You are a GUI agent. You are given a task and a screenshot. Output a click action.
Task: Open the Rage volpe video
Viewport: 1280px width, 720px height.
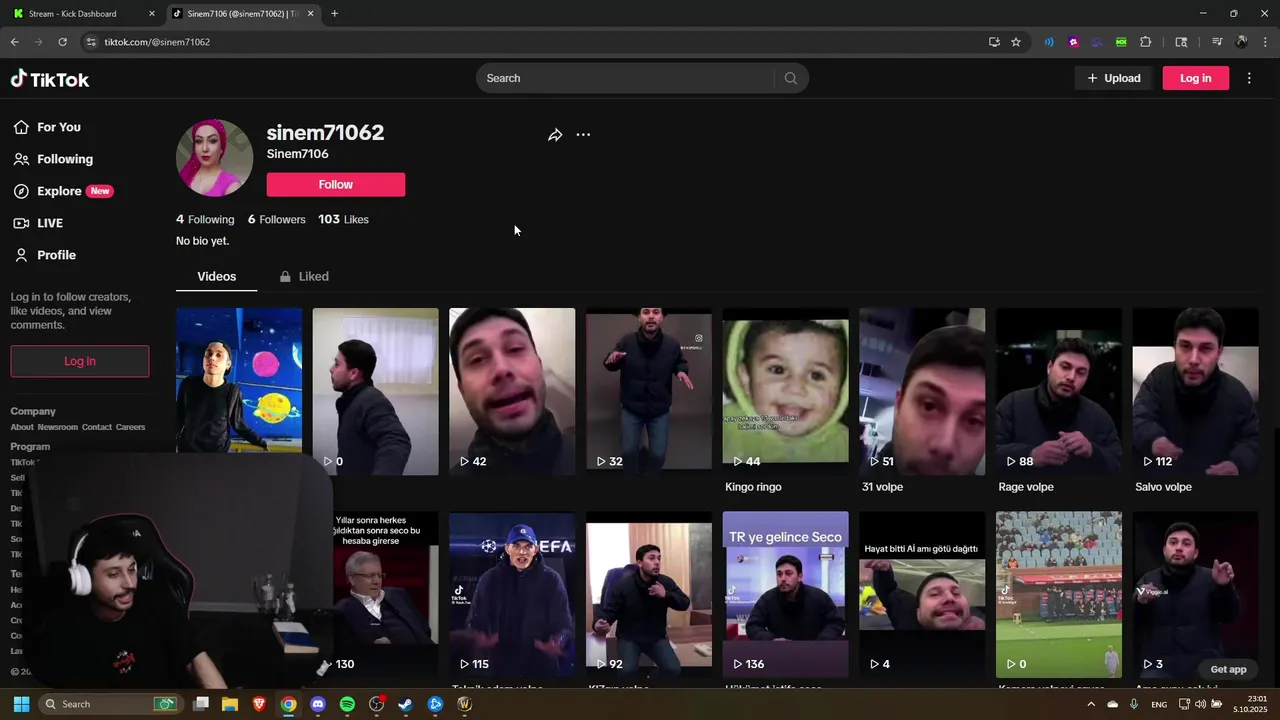[x=1059, y=391]
